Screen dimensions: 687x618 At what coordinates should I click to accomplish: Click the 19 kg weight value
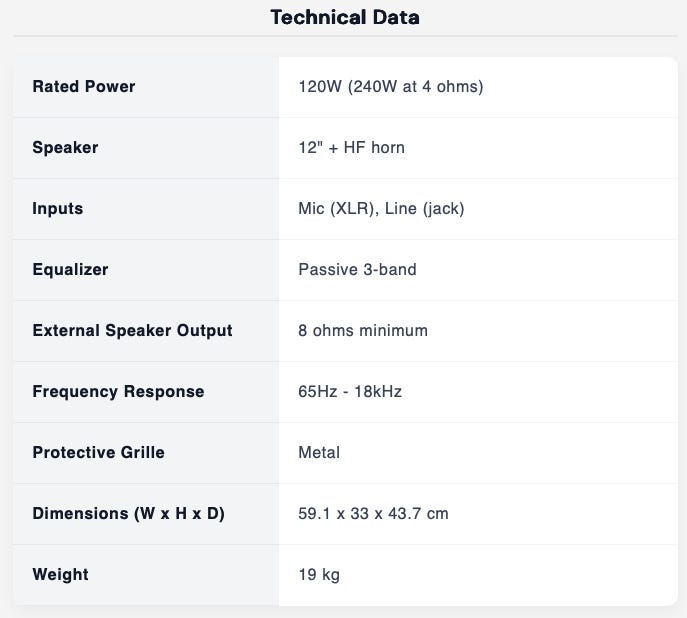[319, 574]
